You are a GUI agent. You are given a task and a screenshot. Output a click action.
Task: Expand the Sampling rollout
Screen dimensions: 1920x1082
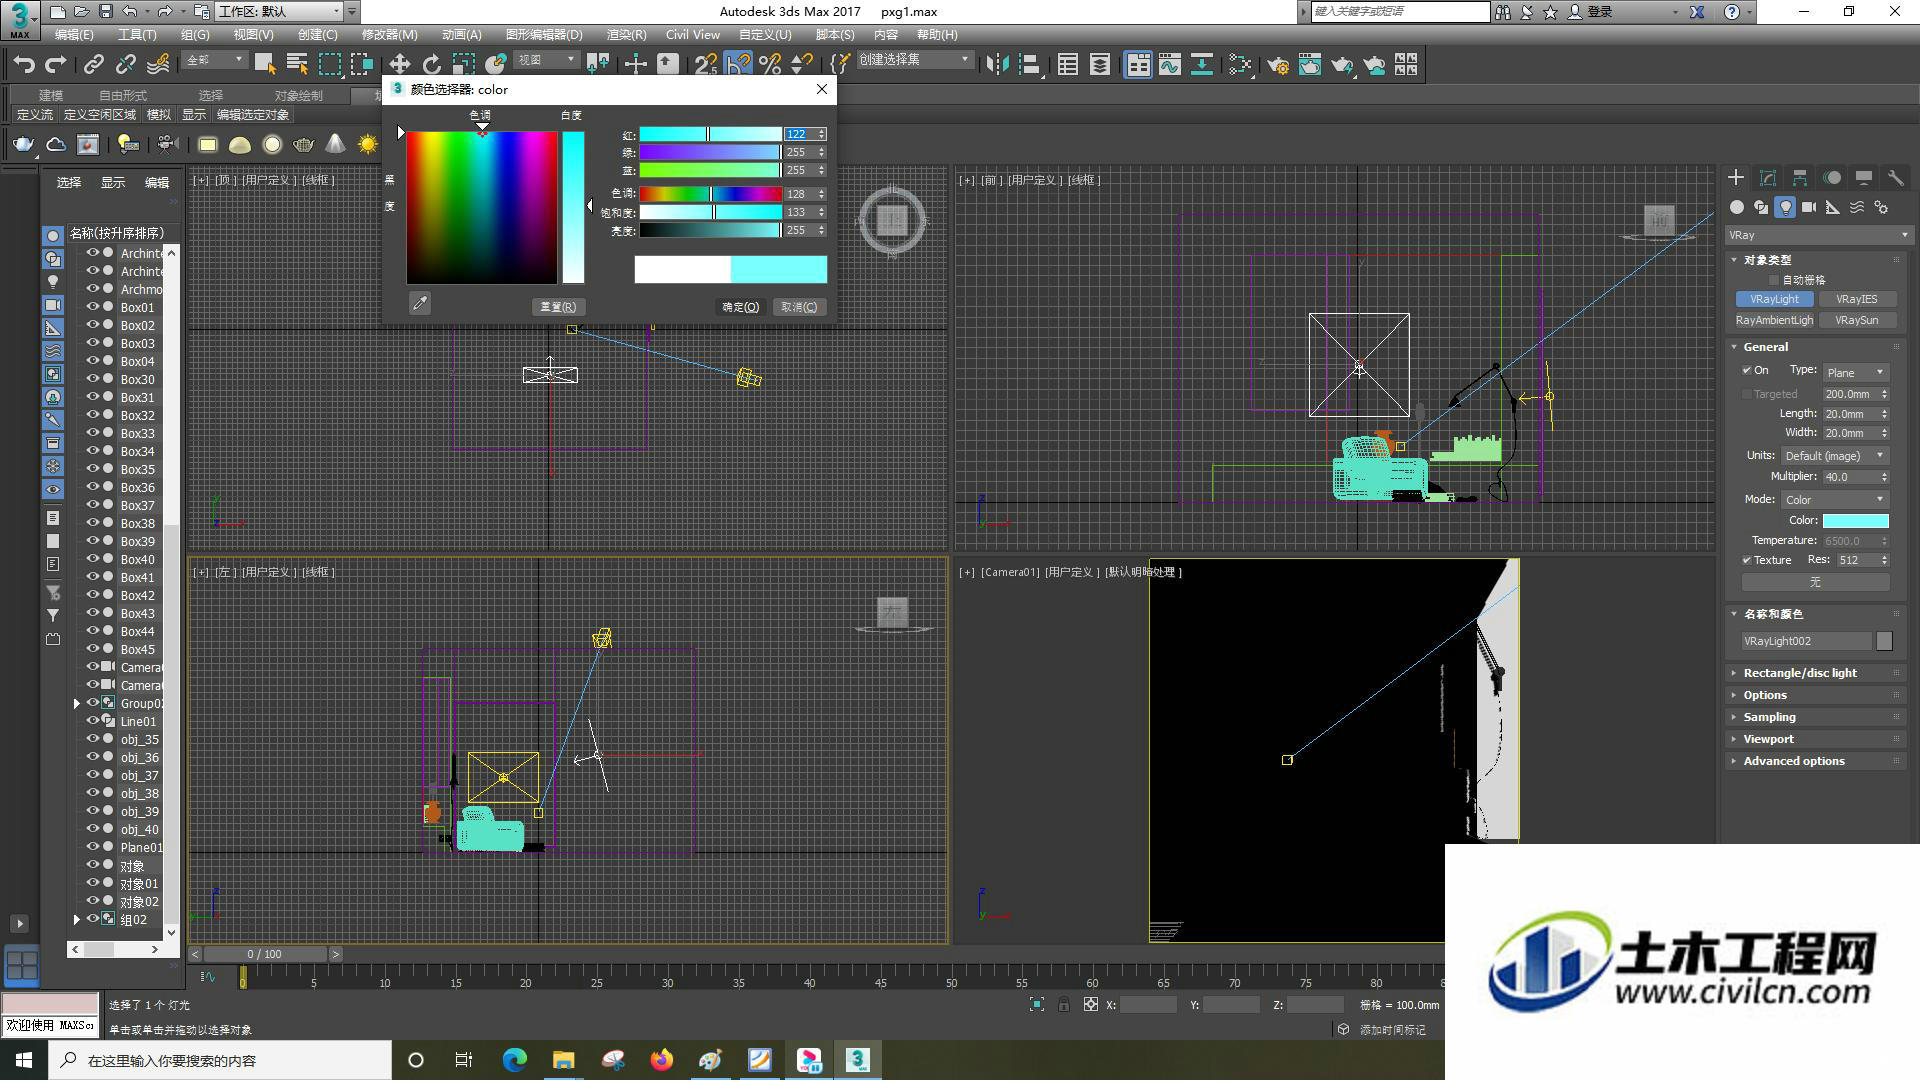coord(1769,717)
